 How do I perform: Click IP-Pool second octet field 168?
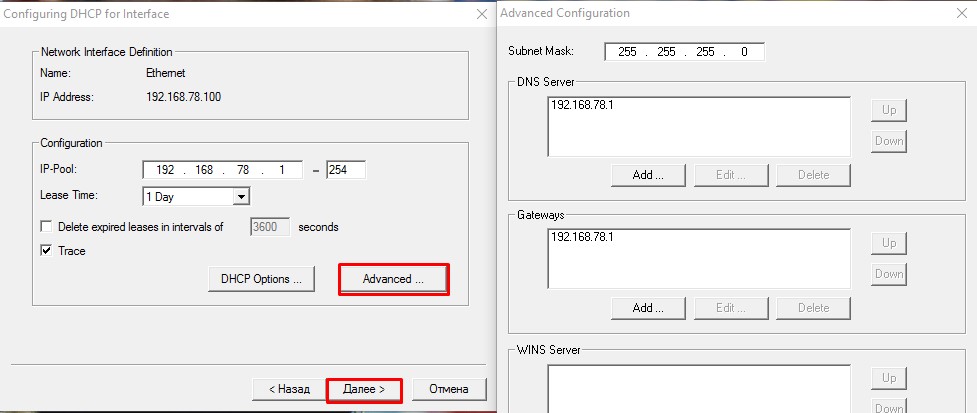(204, 170)
